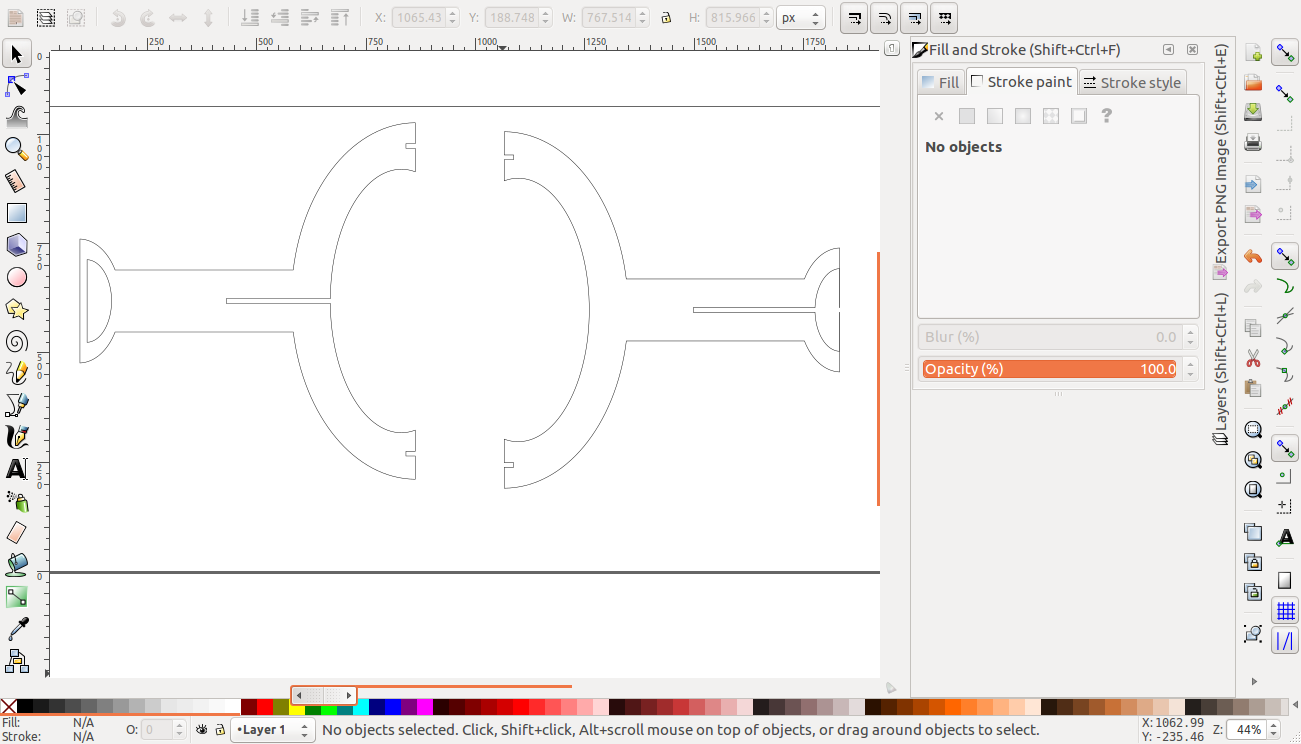Choose Flat color paint button
The height and width of the screenshot is (744, 1301).
(967, 116)
